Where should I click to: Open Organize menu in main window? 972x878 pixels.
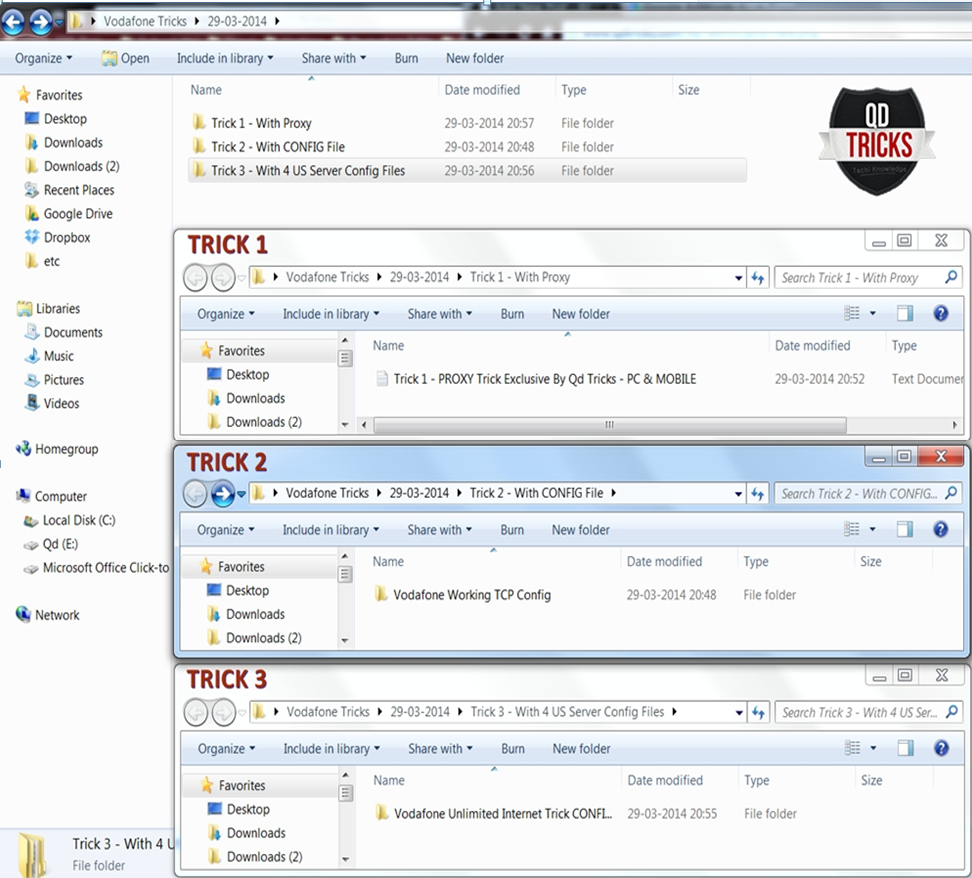43,58
